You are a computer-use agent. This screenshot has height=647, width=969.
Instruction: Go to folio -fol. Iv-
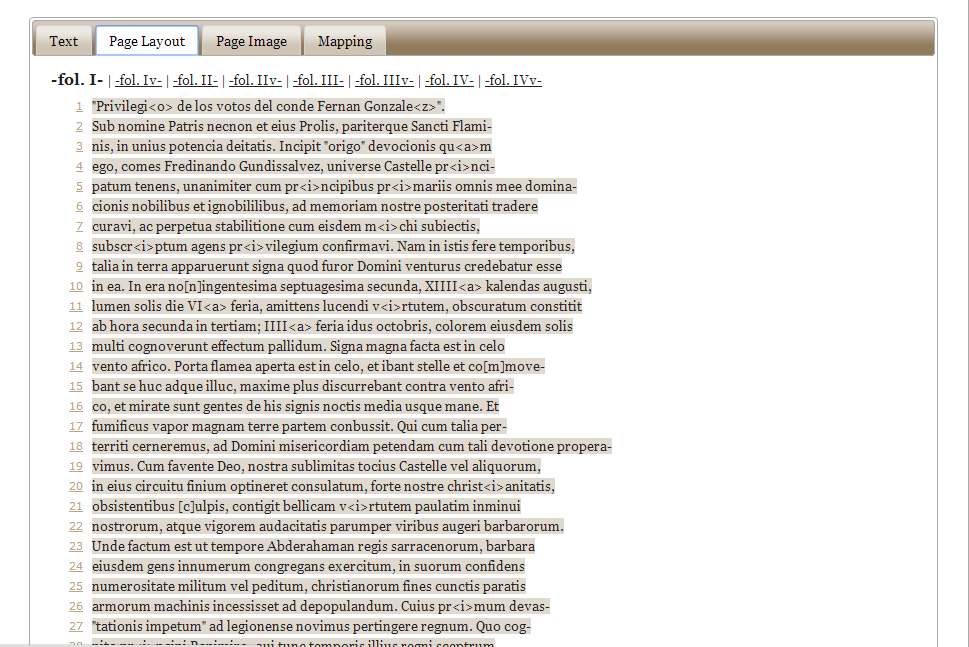pyautogui.click(x=138, y=80)
